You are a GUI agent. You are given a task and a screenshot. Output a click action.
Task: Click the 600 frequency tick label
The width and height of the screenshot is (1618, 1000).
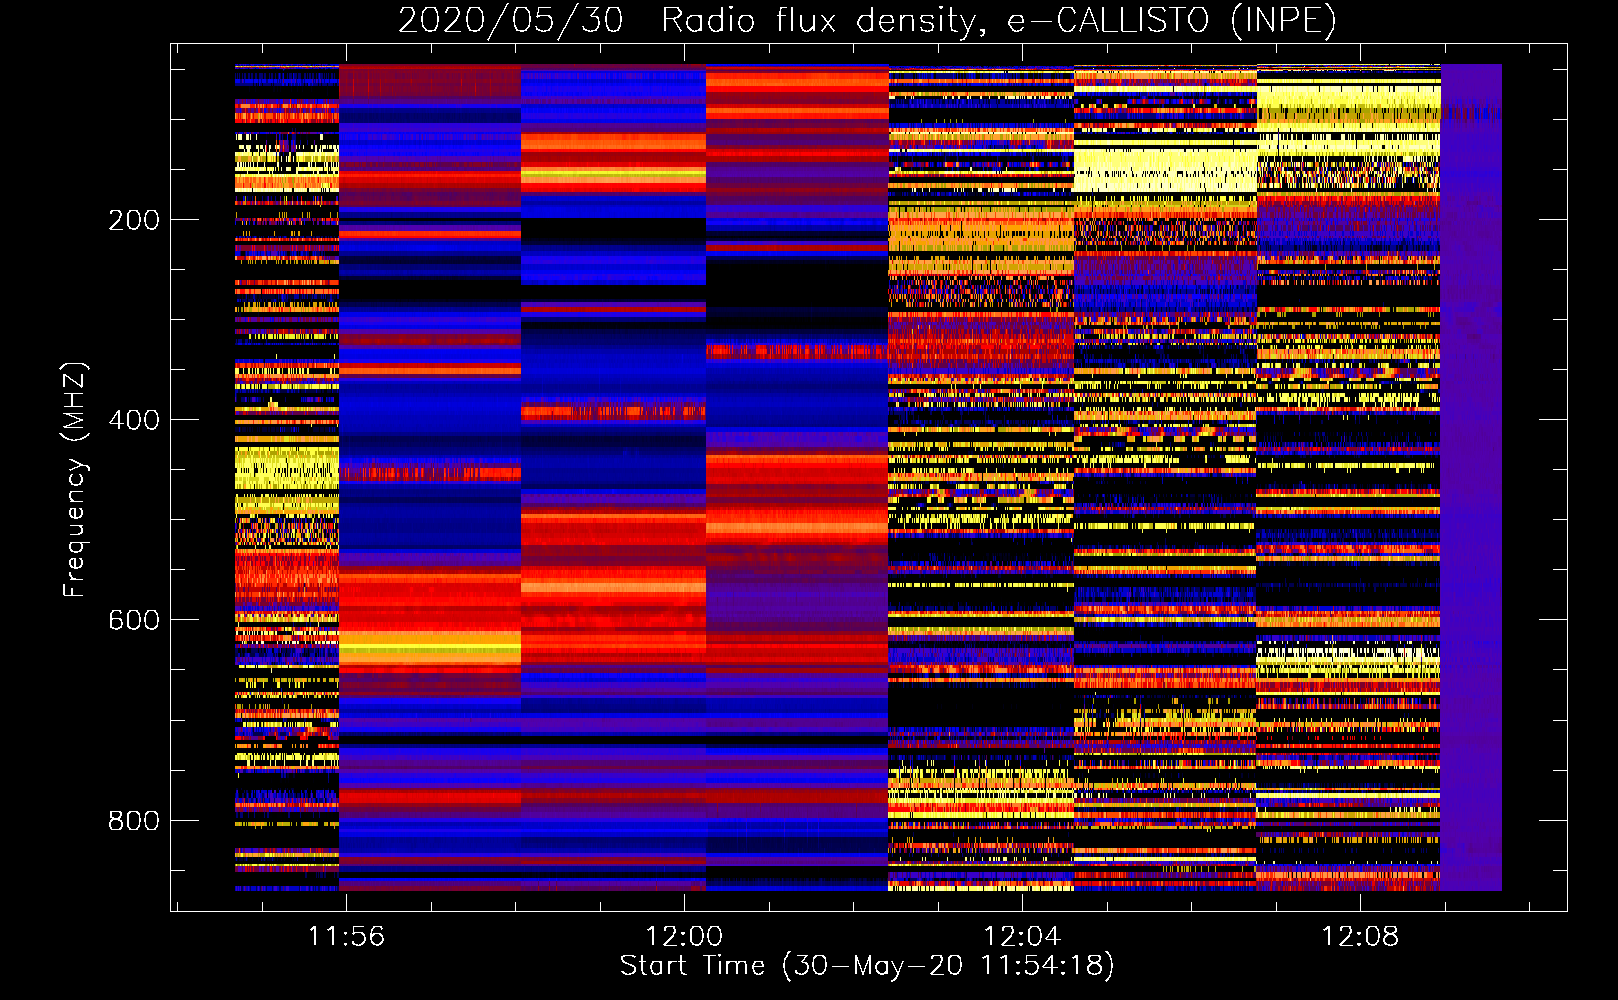(134, 620)
